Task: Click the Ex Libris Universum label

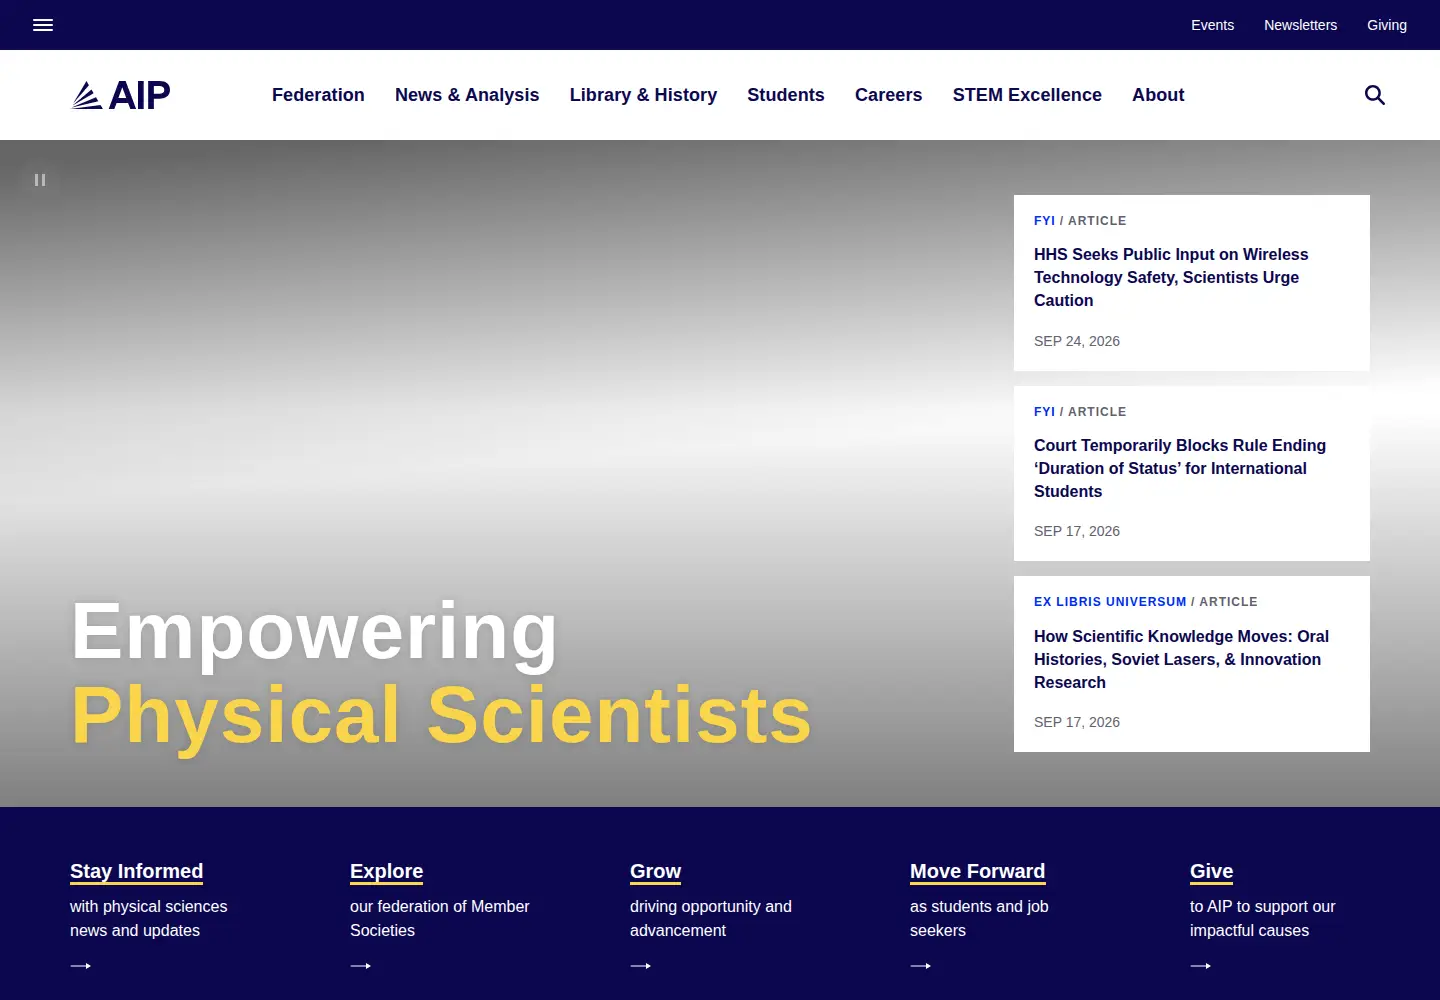Action: click(x=1110, y=602)
